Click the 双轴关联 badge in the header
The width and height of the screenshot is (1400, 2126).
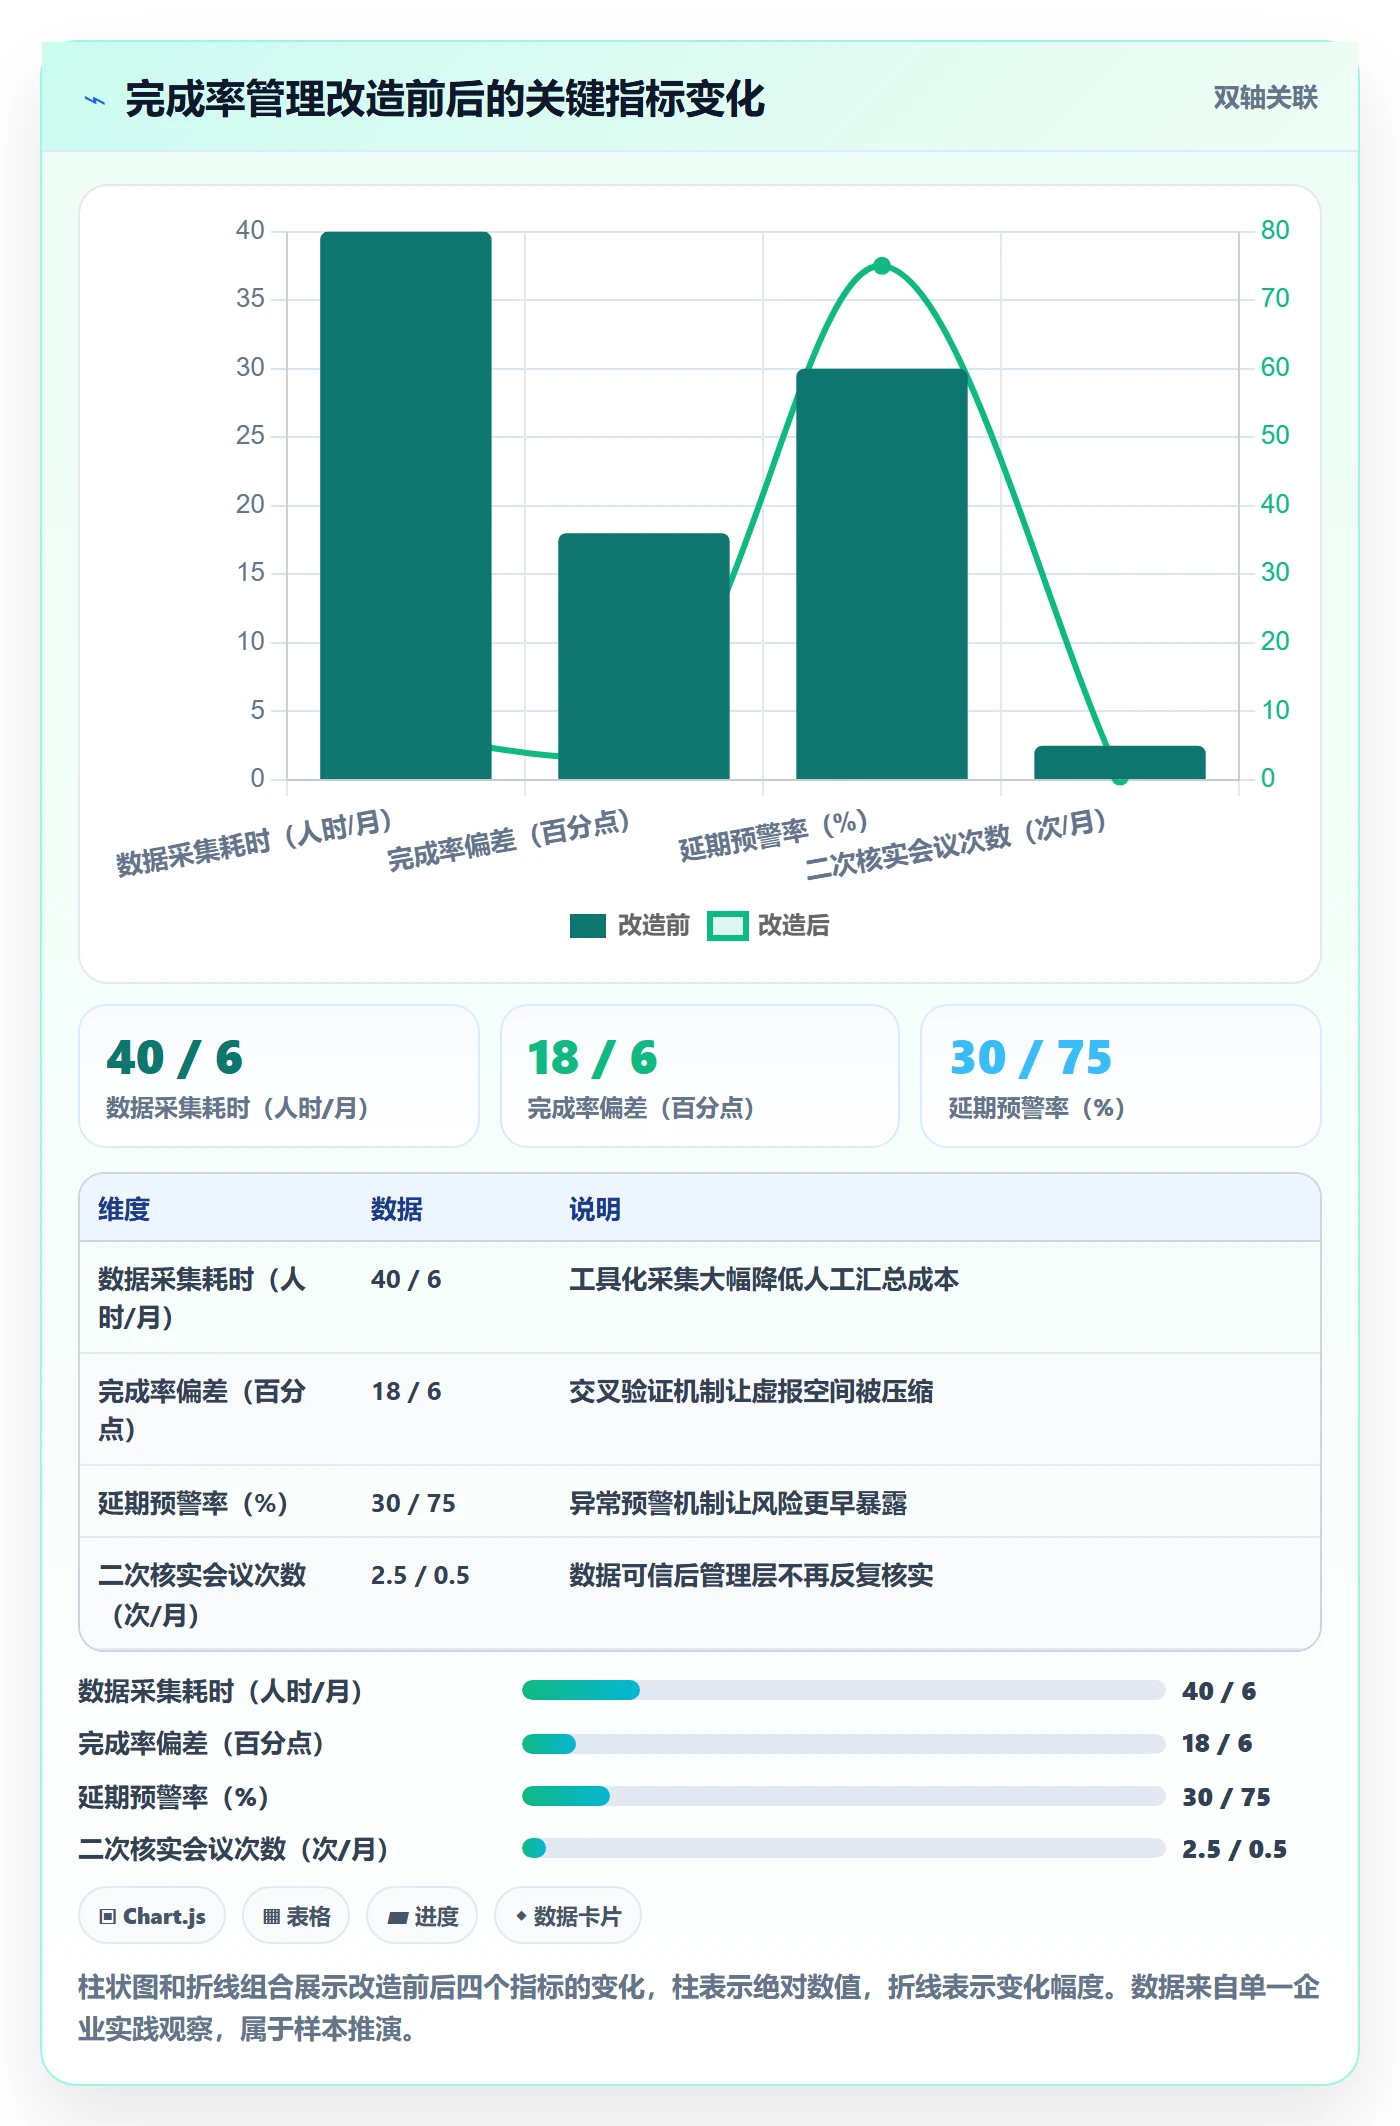pos(1265,98)
